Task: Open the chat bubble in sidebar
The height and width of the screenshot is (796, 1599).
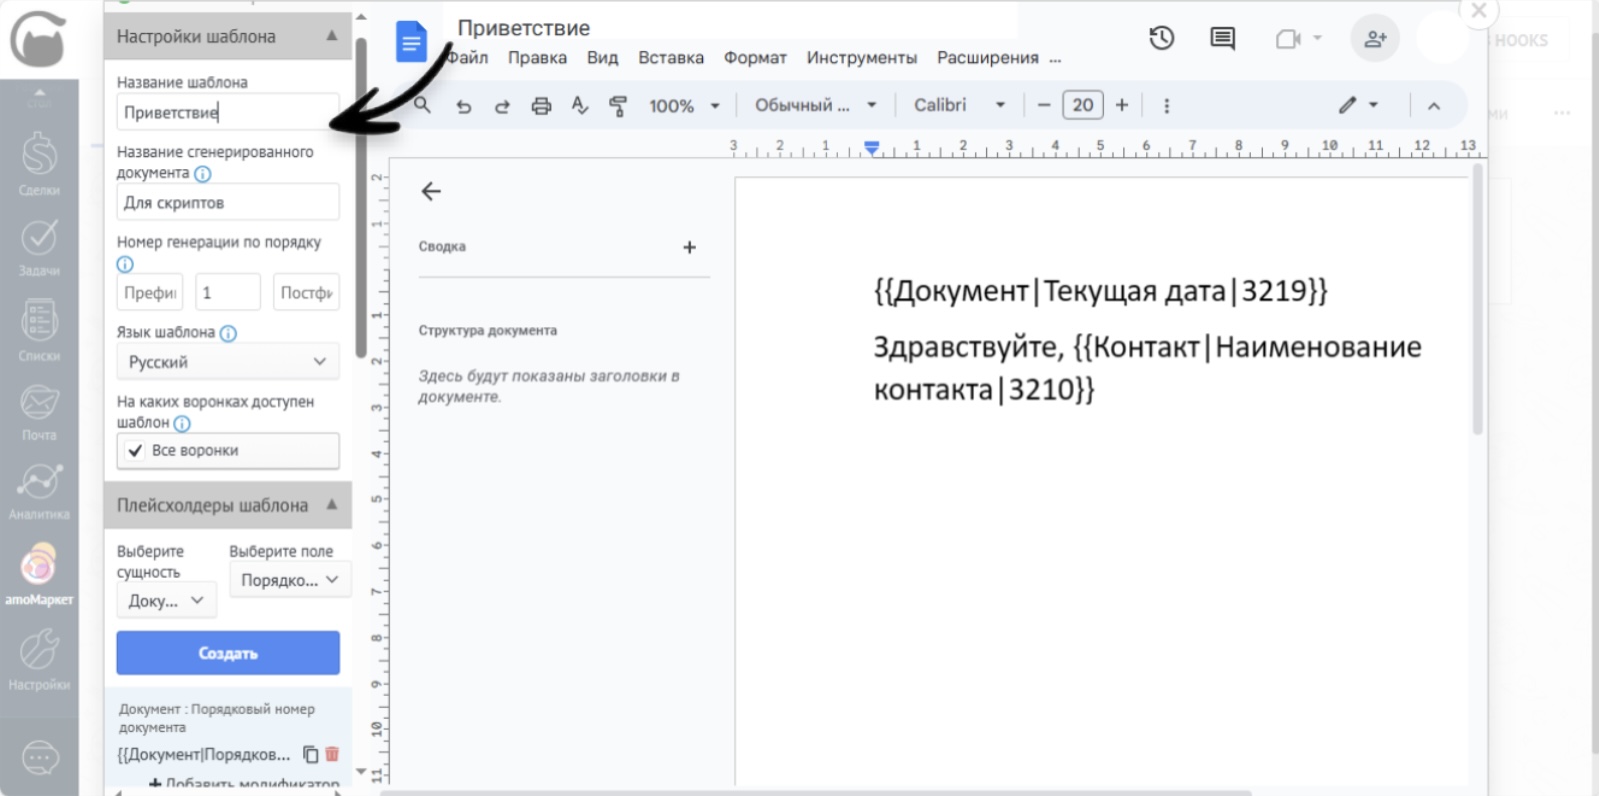Action: click(40, 758)
